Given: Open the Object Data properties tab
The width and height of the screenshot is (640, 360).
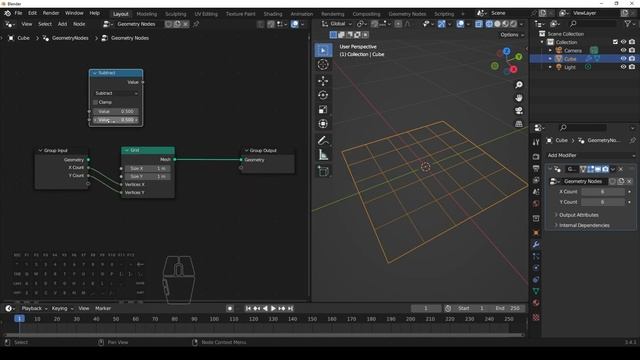Looking at the screenshot, I should pos(536,291).
